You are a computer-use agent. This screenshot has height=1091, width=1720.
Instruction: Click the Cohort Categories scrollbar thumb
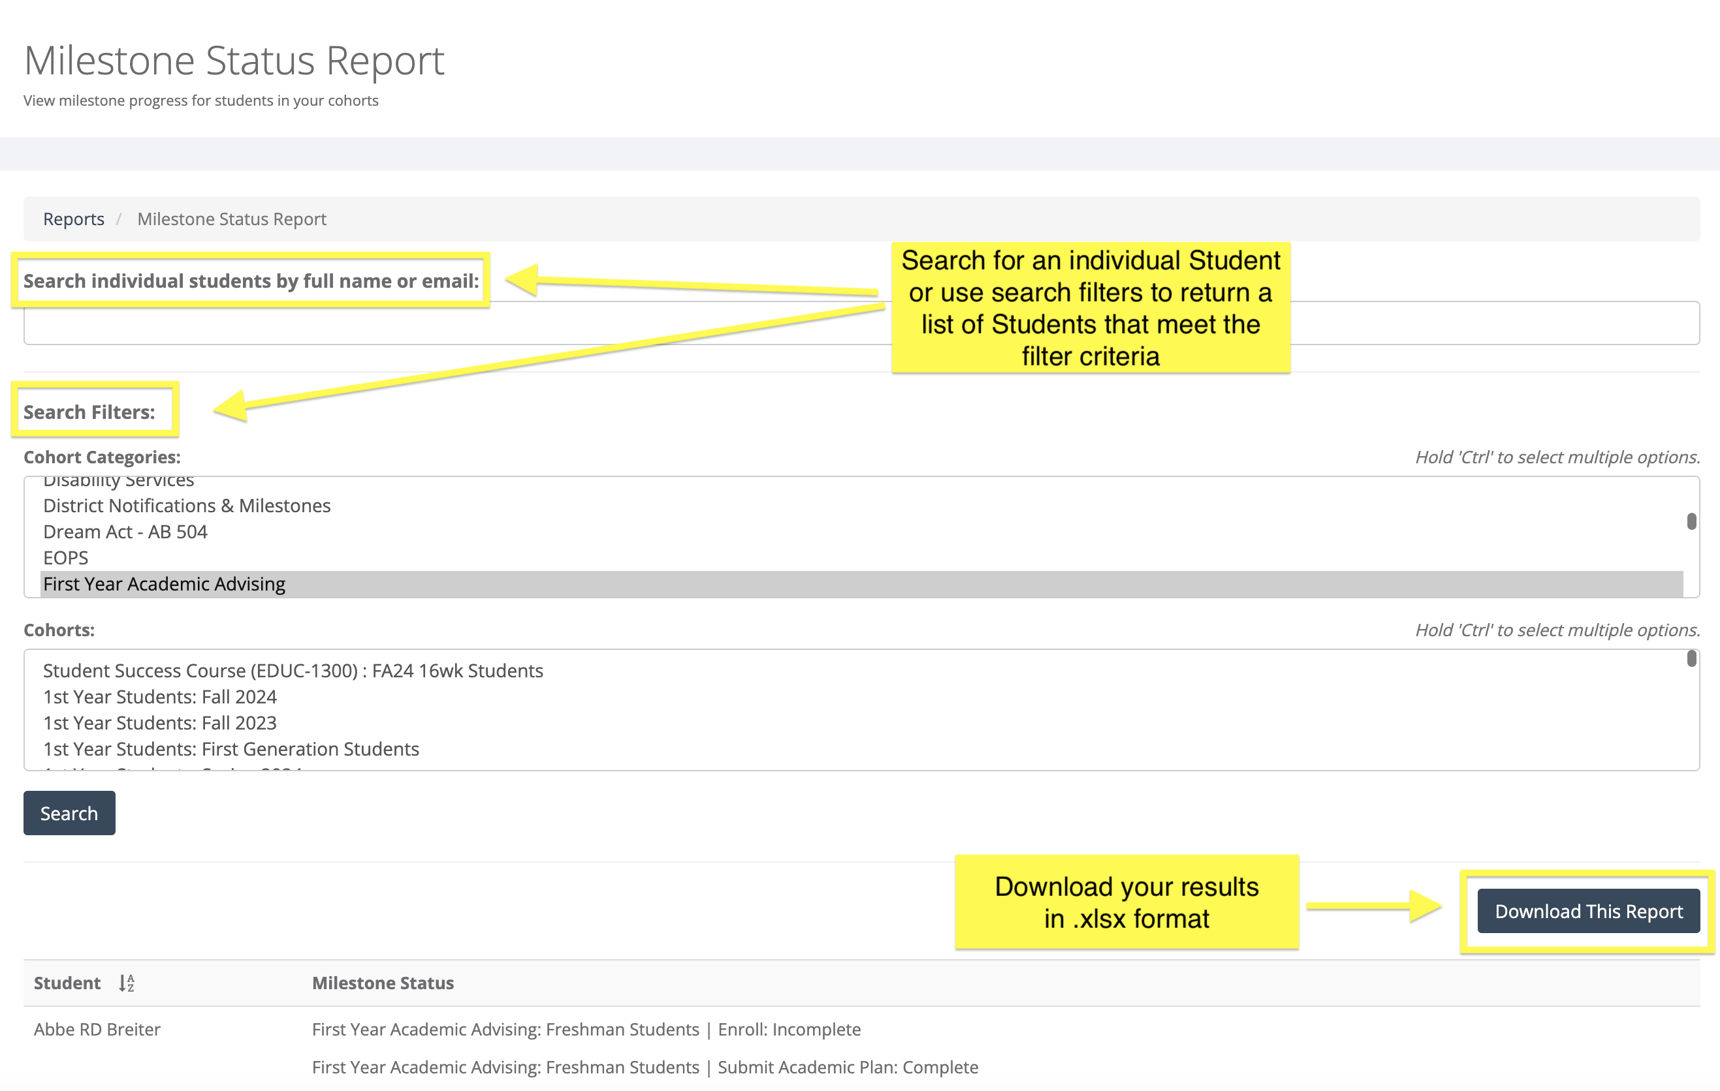pos(1693,520)
